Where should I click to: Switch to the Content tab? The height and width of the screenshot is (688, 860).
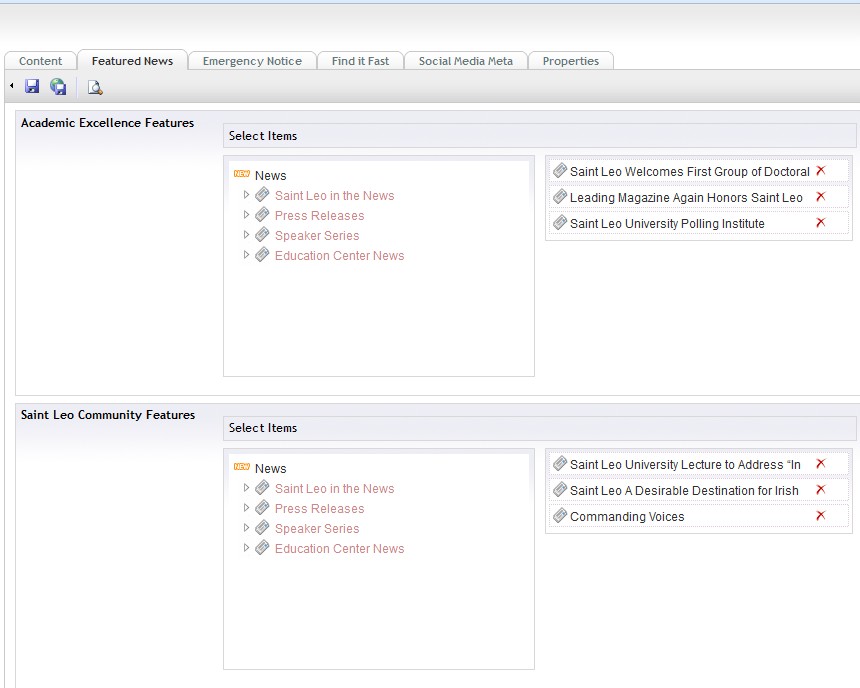41,61
